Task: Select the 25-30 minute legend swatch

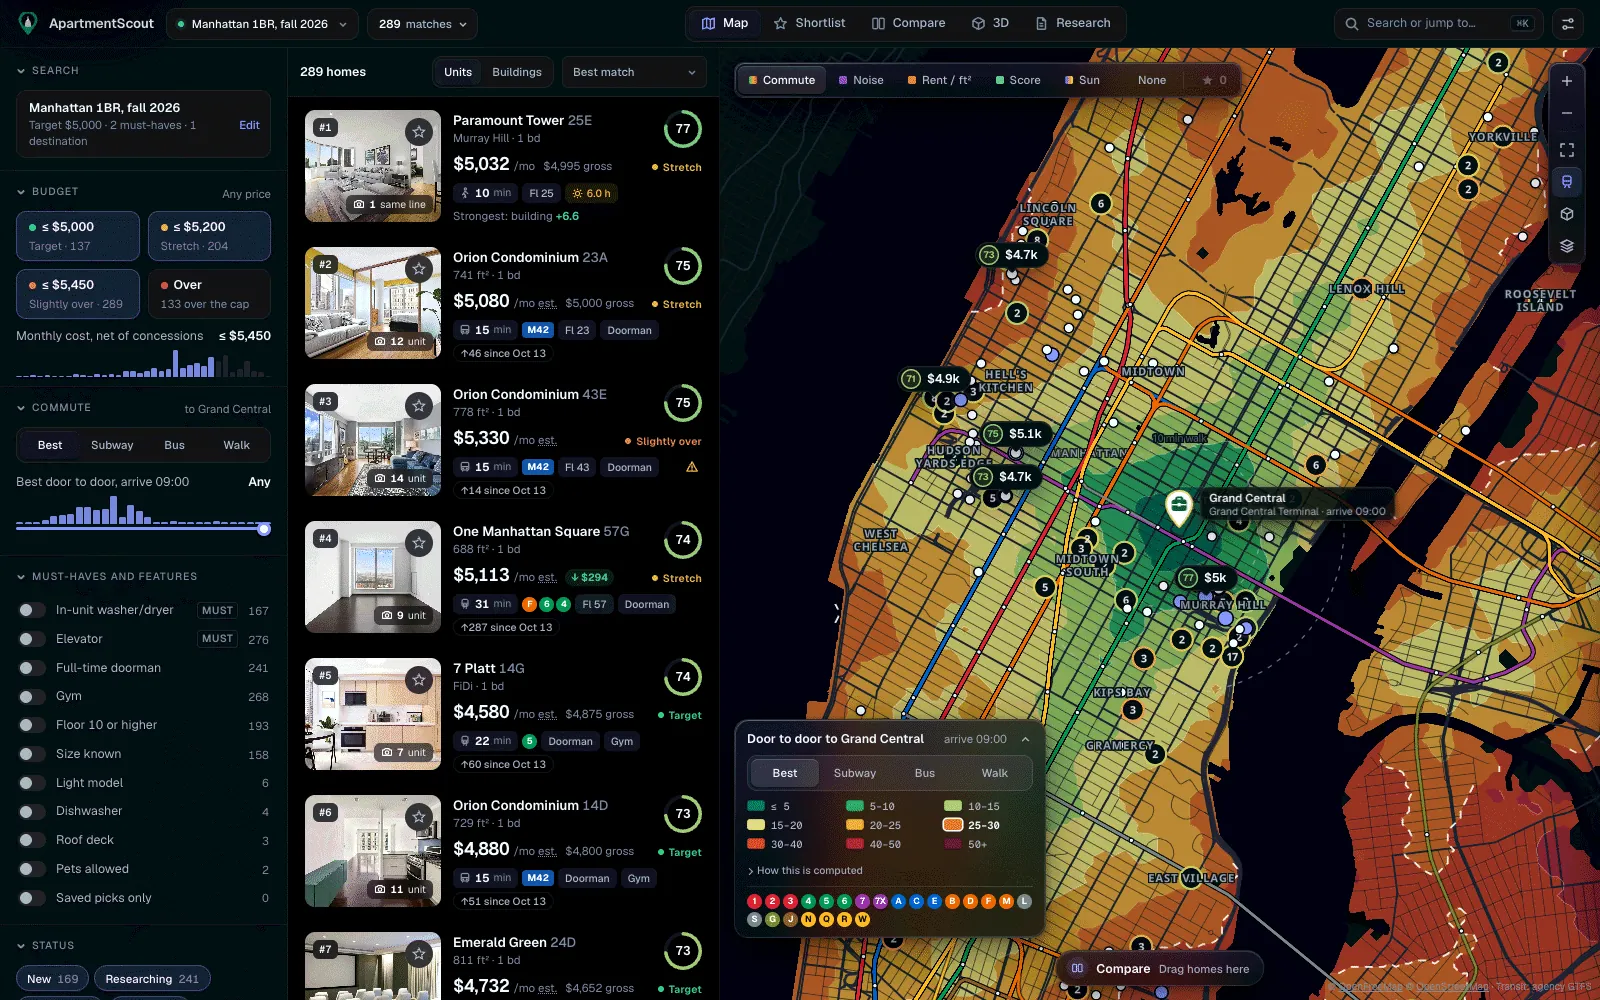Action: [x=952, y=825]
